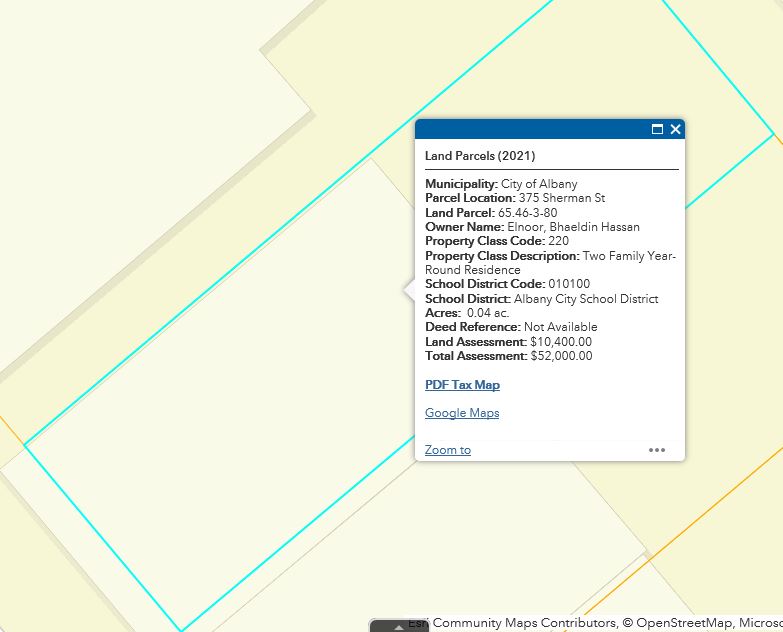Click the blue popup title bar

point(530,129)
